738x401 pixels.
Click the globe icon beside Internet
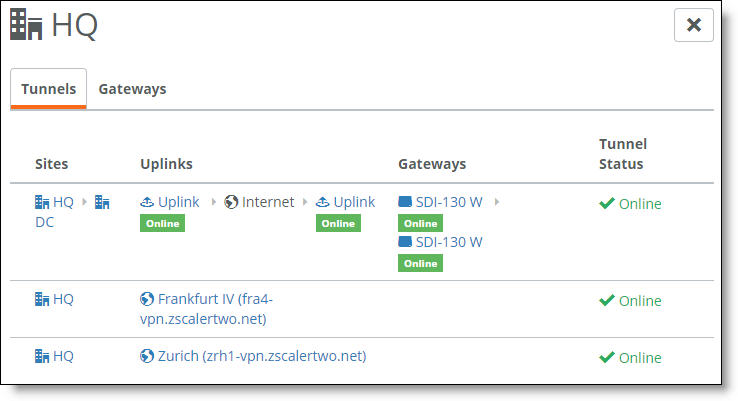[231, 202]
